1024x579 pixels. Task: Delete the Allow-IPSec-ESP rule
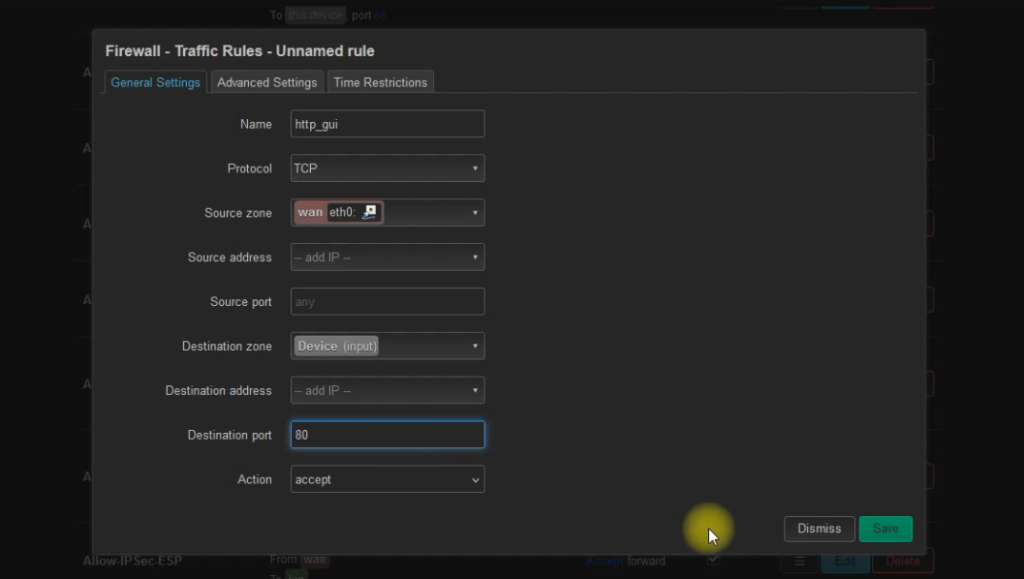point(902,561)
